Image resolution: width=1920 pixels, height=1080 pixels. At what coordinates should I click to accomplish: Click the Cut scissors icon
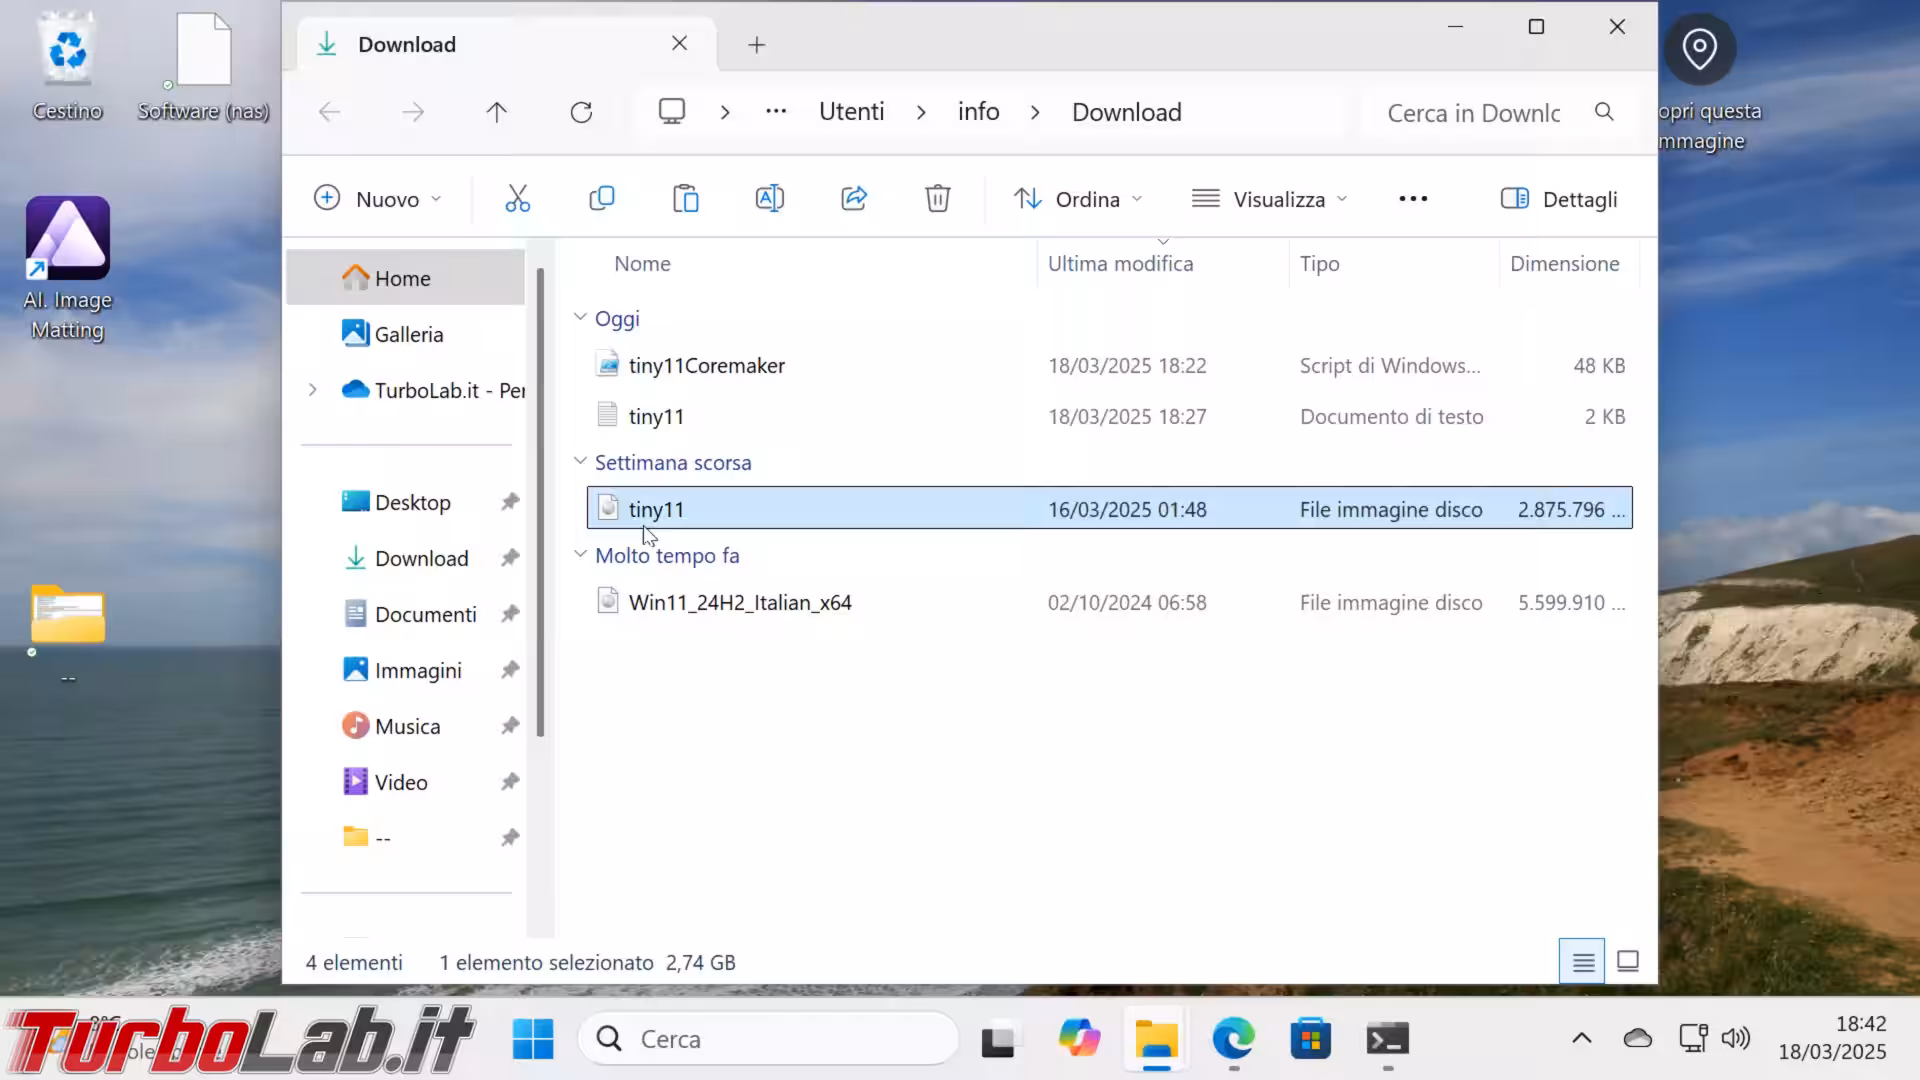[517, 199]
